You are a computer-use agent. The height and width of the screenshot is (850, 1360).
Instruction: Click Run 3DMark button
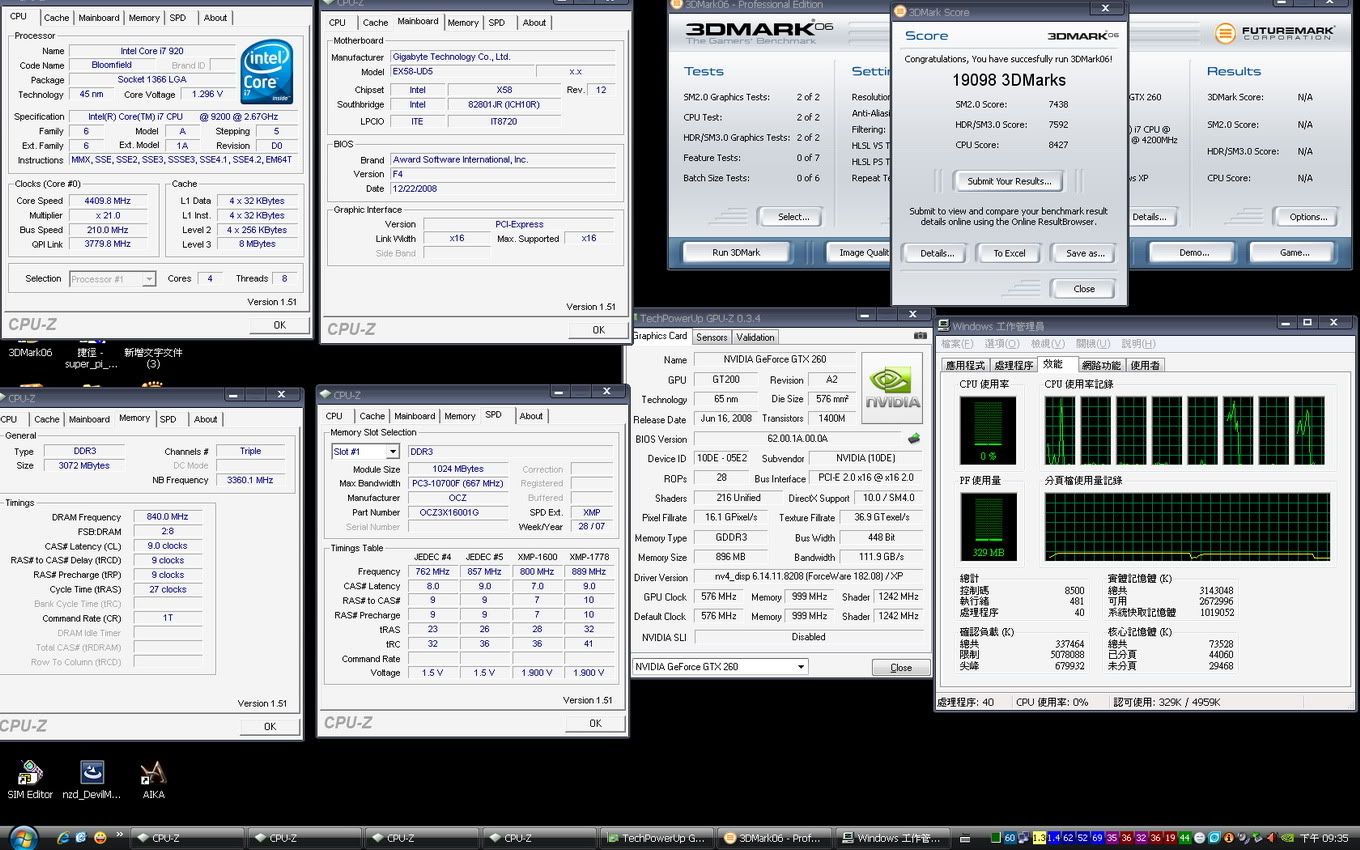736,252
